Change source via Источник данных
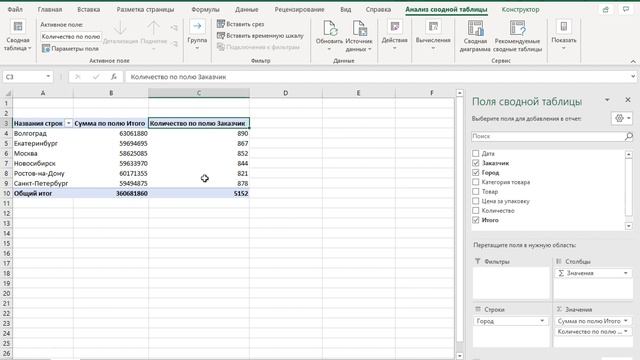Screen dimensions: 640x360 pyautogui.click(x=359, y=36)
